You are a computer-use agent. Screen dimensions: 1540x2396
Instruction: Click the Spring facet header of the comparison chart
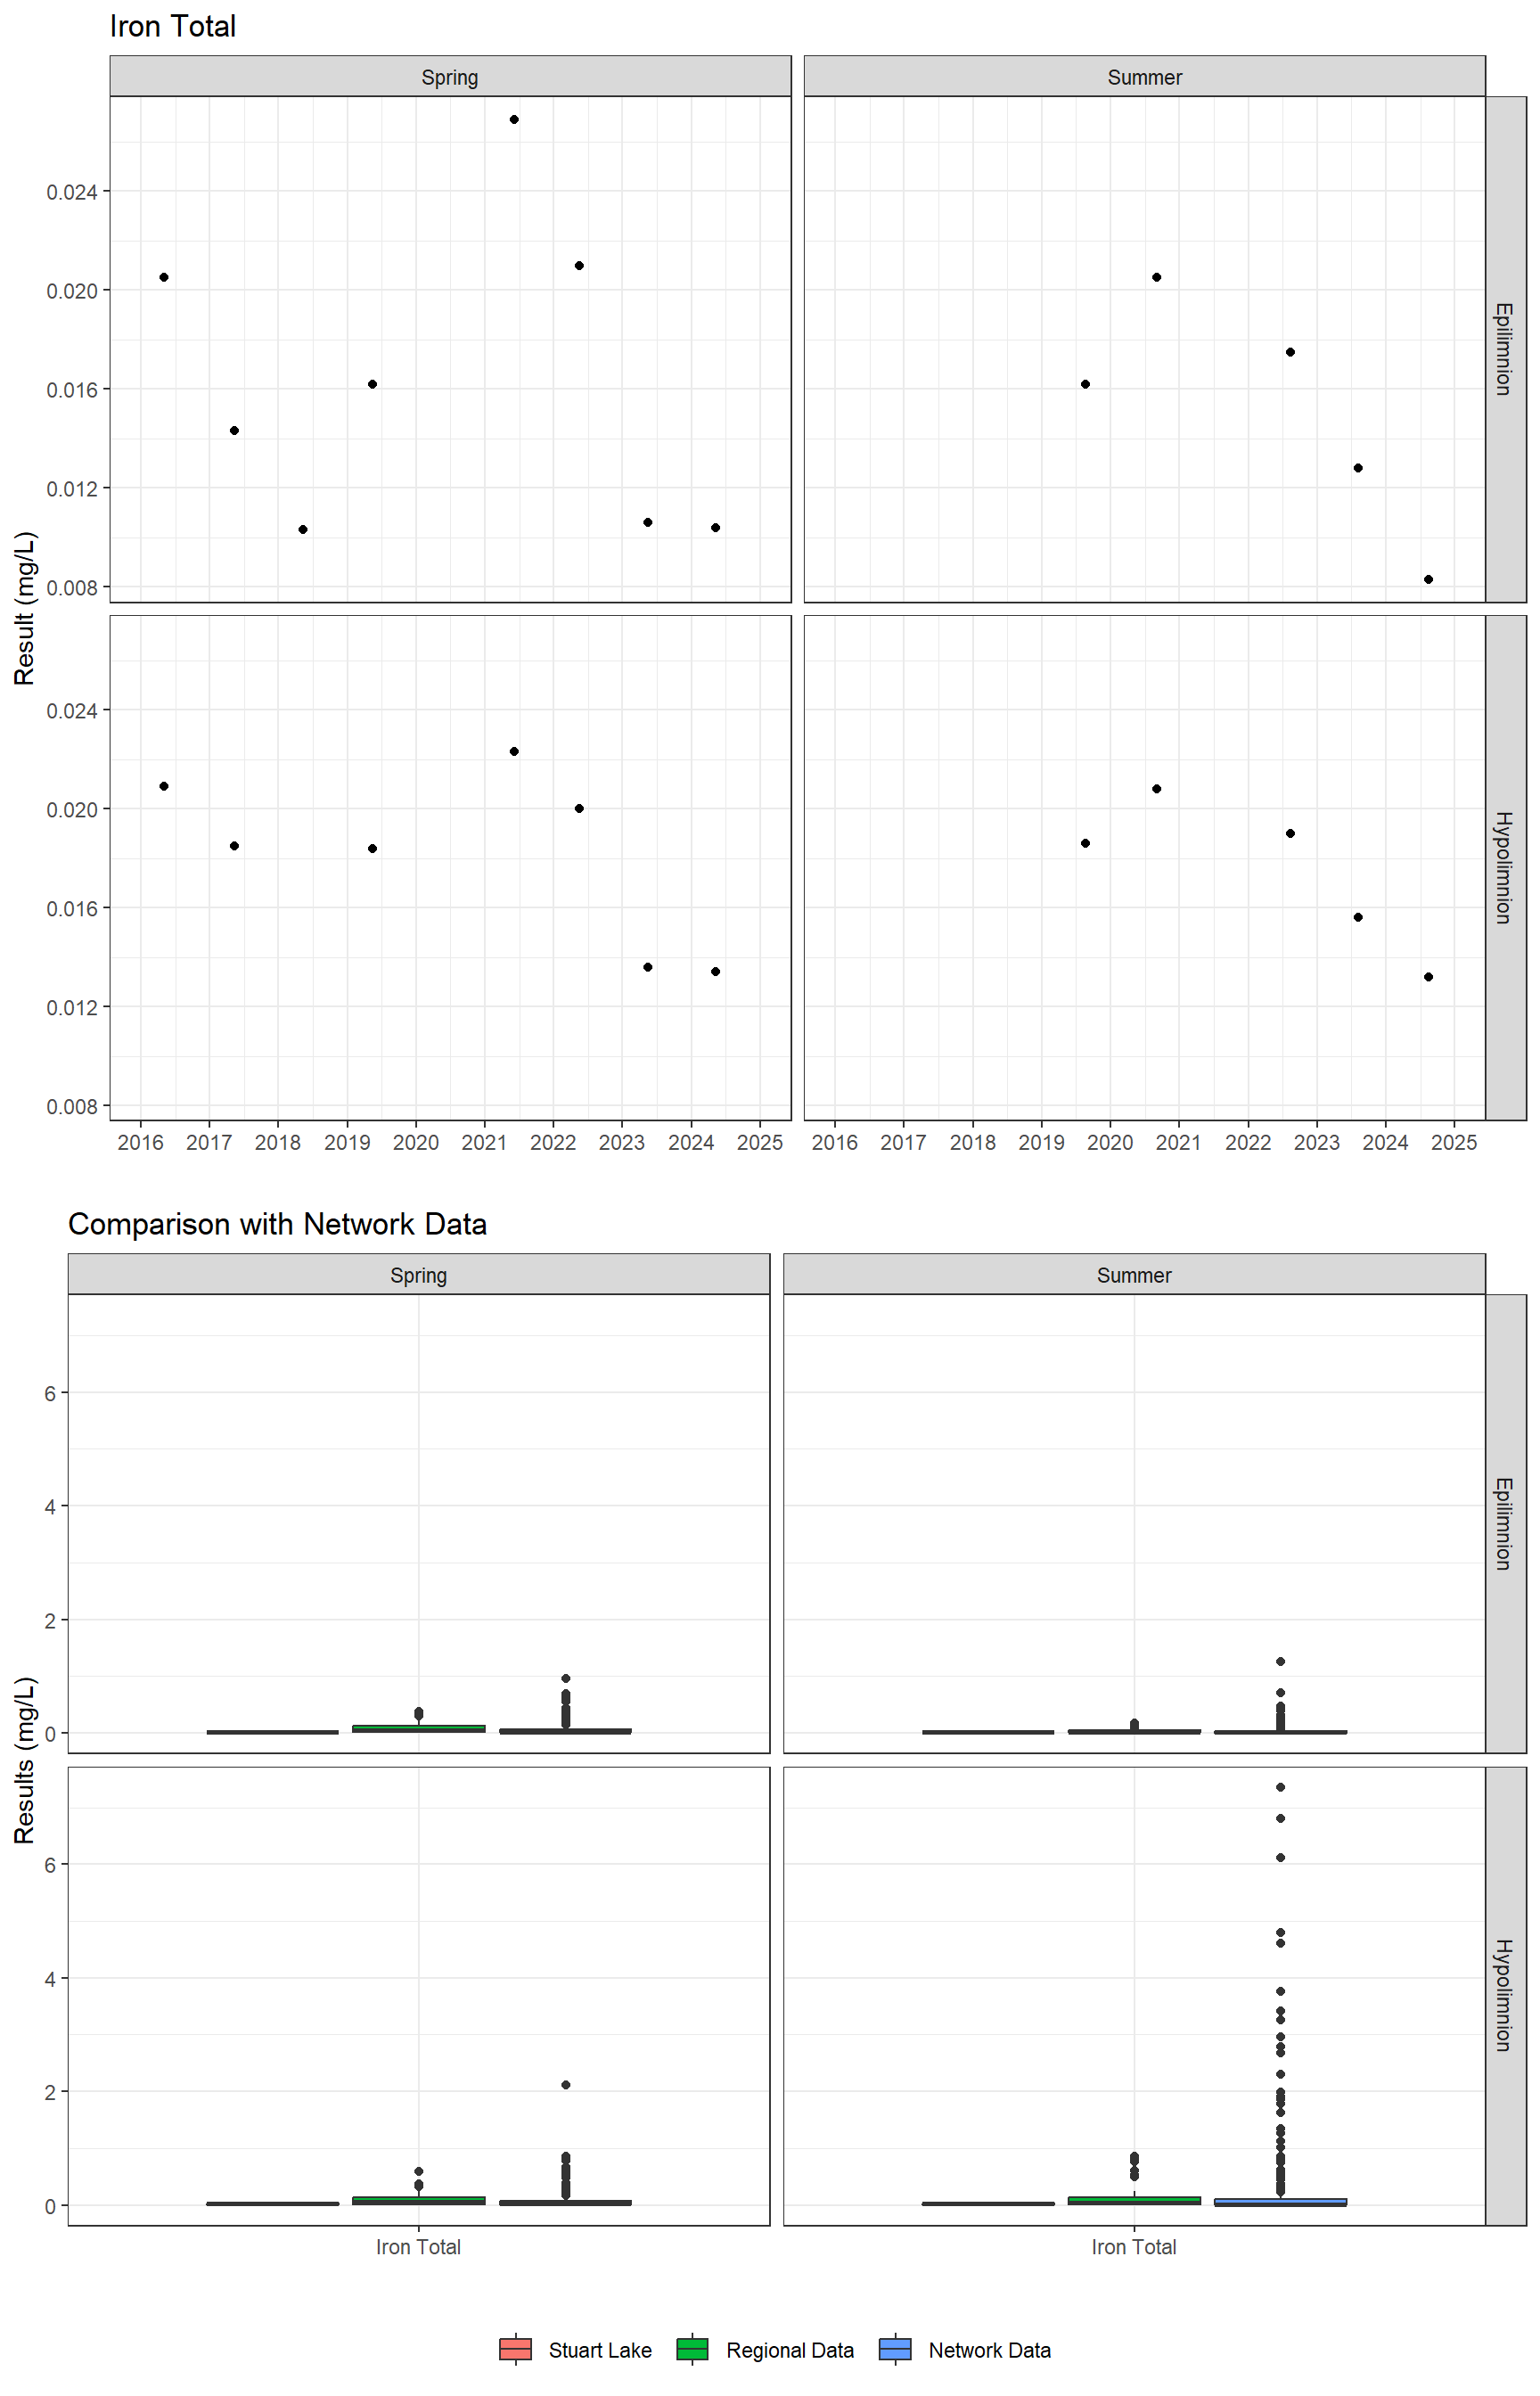pyautogui.click(x=419, y=1275)
